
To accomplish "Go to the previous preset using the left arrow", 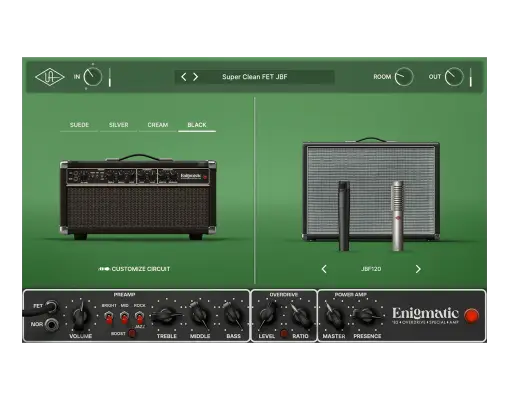I will [x=184, y=77].
